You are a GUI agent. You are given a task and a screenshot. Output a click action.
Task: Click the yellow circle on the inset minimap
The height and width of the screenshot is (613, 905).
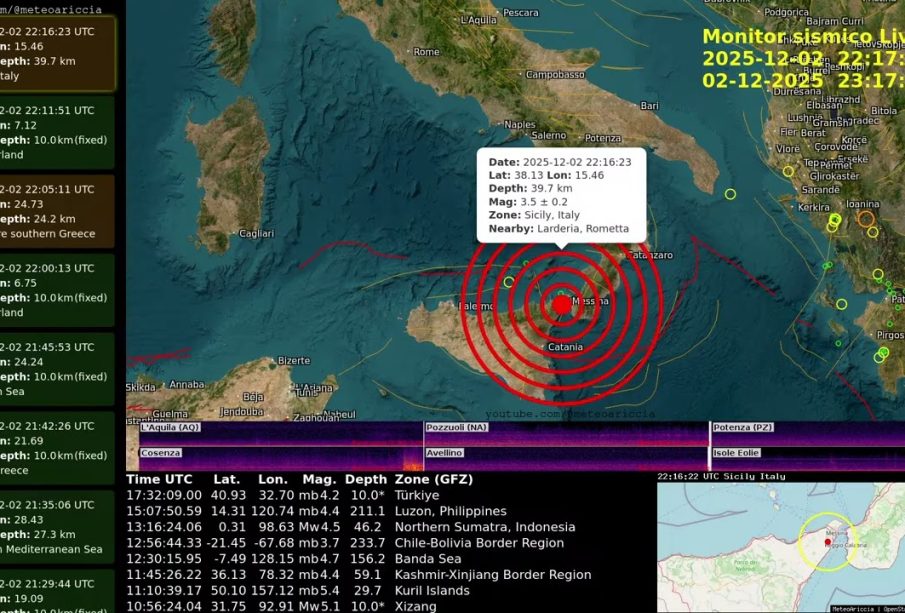coord(827,542)
